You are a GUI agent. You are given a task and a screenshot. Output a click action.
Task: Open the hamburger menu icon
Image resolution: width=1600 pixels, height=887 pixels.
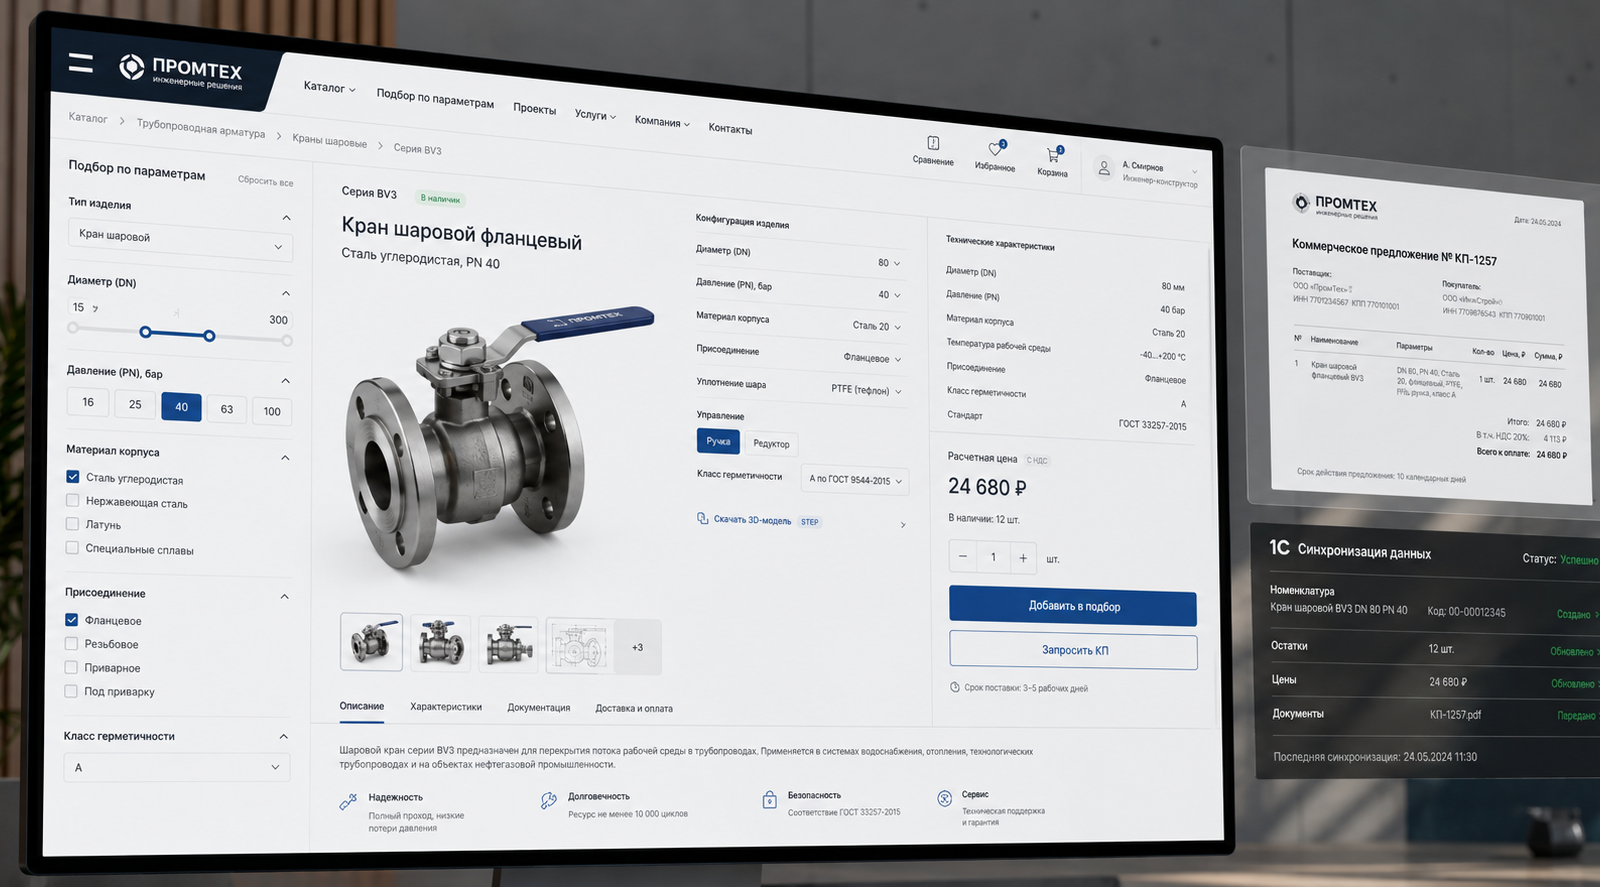coord(81,63)
